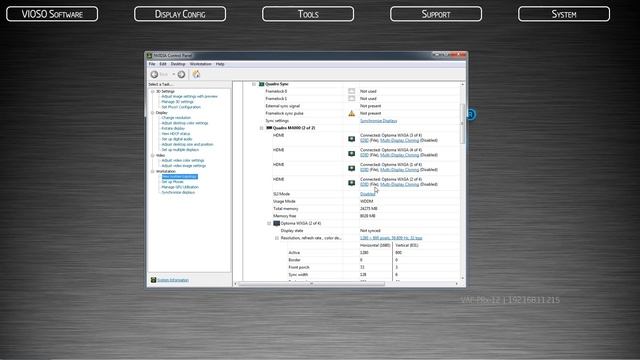Screen dimensions: 640x360
Task: Open the VIOSO Software top button
Action: pyautogui.click(x=52, y=14)
